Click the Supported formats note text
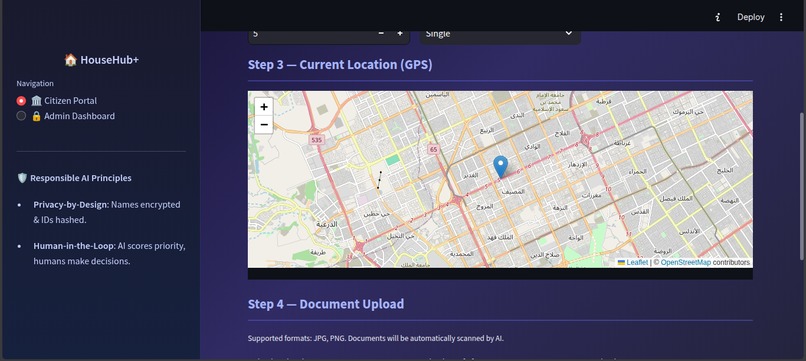The width and height of the screenshot is (806, 361). click(x=376, y=338)
